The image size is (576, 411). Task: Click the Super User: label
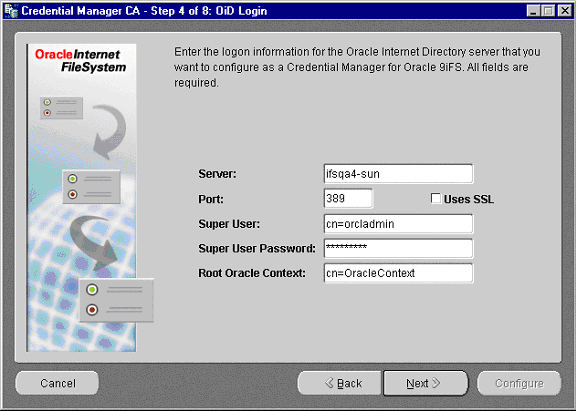[x=229, y=224]
